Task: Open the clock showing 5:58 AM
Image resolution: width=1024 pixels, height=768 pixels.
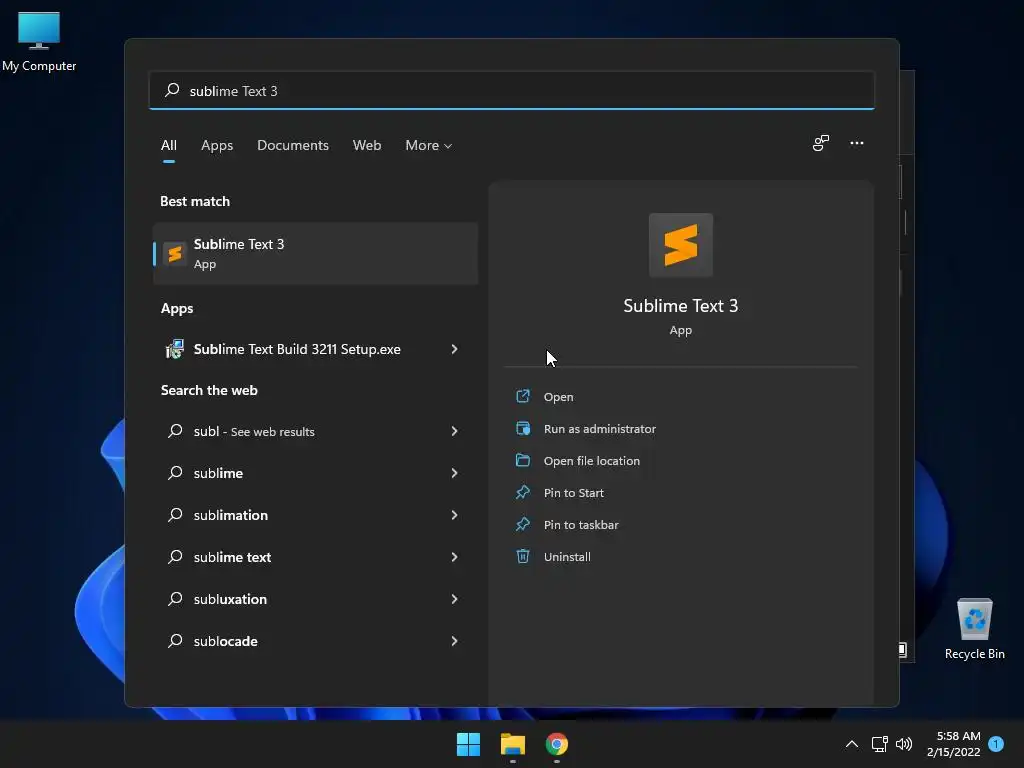Action: [953, 744]
